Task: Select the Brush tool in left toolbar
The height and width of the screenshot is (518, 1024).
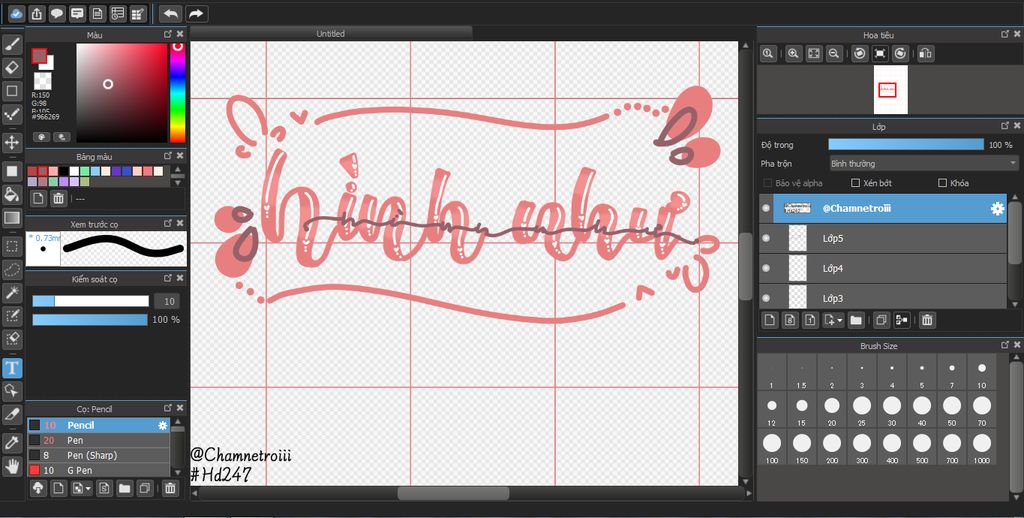Action: tap(12, 44)
